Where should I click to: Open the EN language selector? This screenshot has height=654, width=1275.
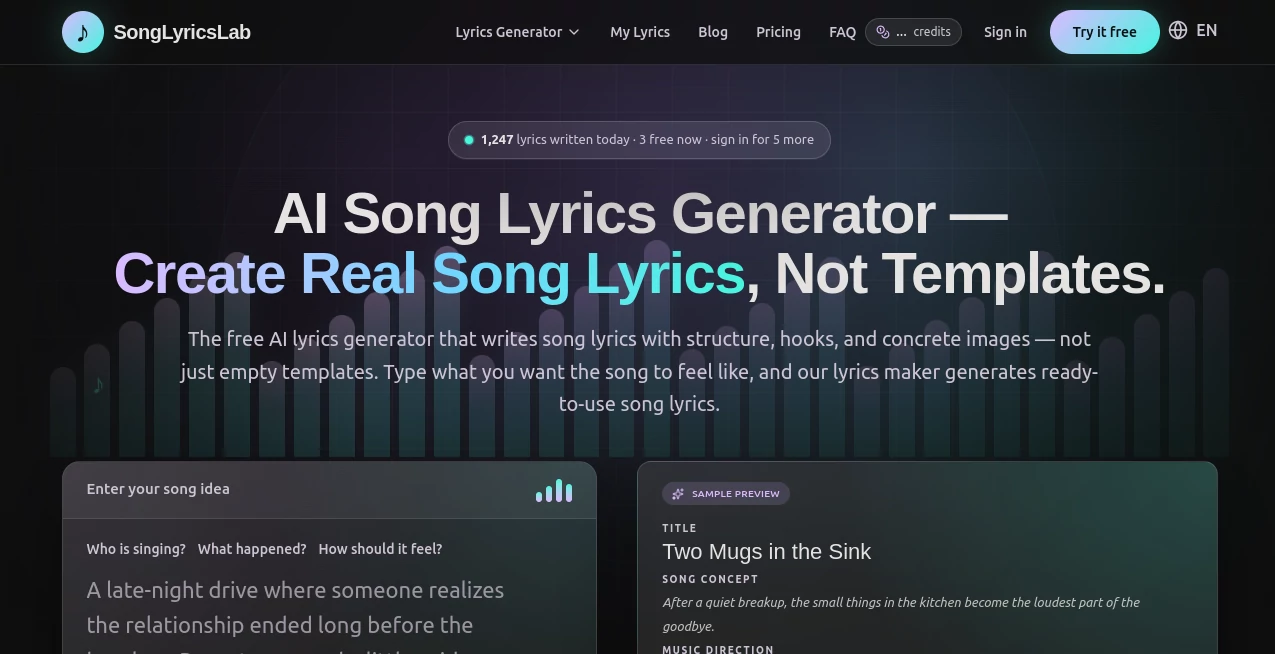[1207, 30]
